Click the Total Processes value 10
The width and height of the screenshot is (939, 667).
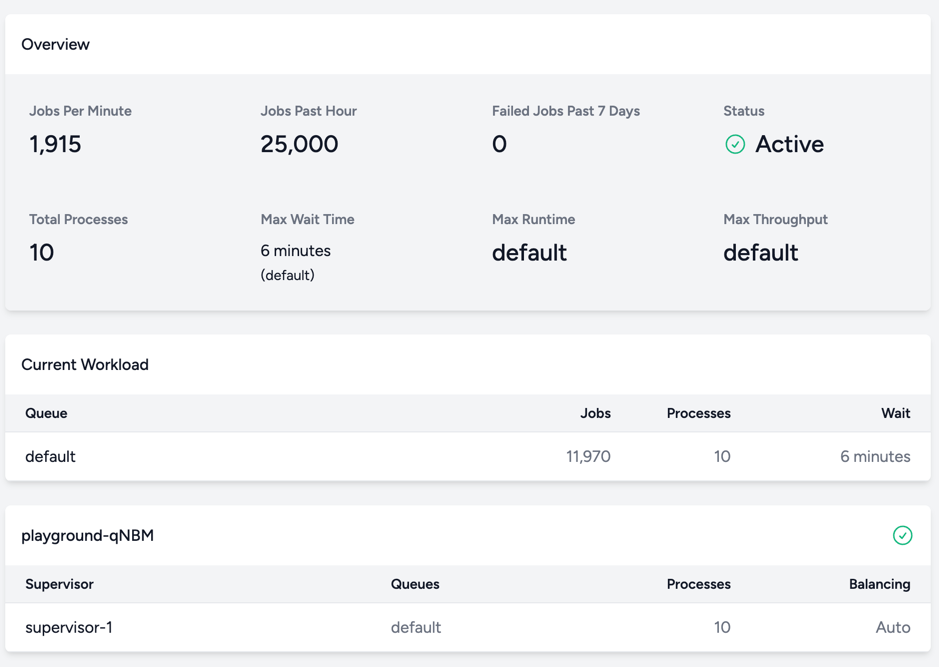tap(42, 253)
